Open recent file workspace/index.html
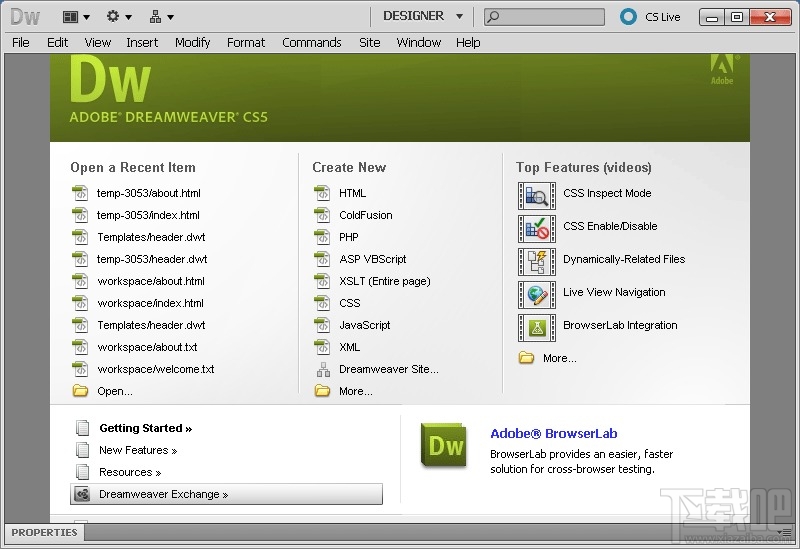Screen dimensions: 800x549 pyautogui.click(x=151, y=303)
